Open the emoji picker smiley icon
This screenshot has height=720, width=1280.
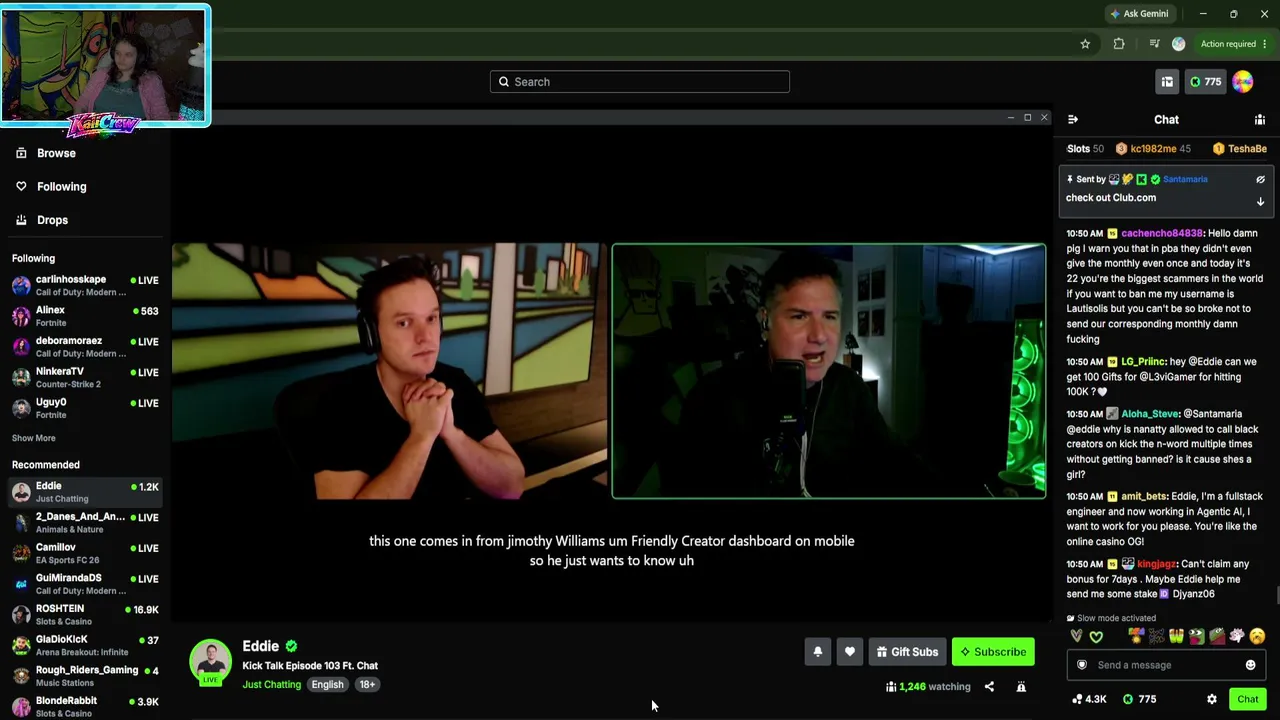coord(1250,665)
